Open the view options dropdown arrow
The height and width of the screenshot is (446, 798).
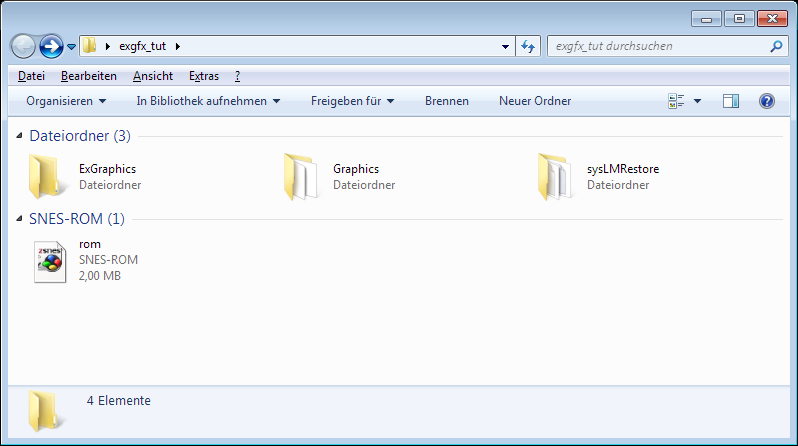coord(697,101)
